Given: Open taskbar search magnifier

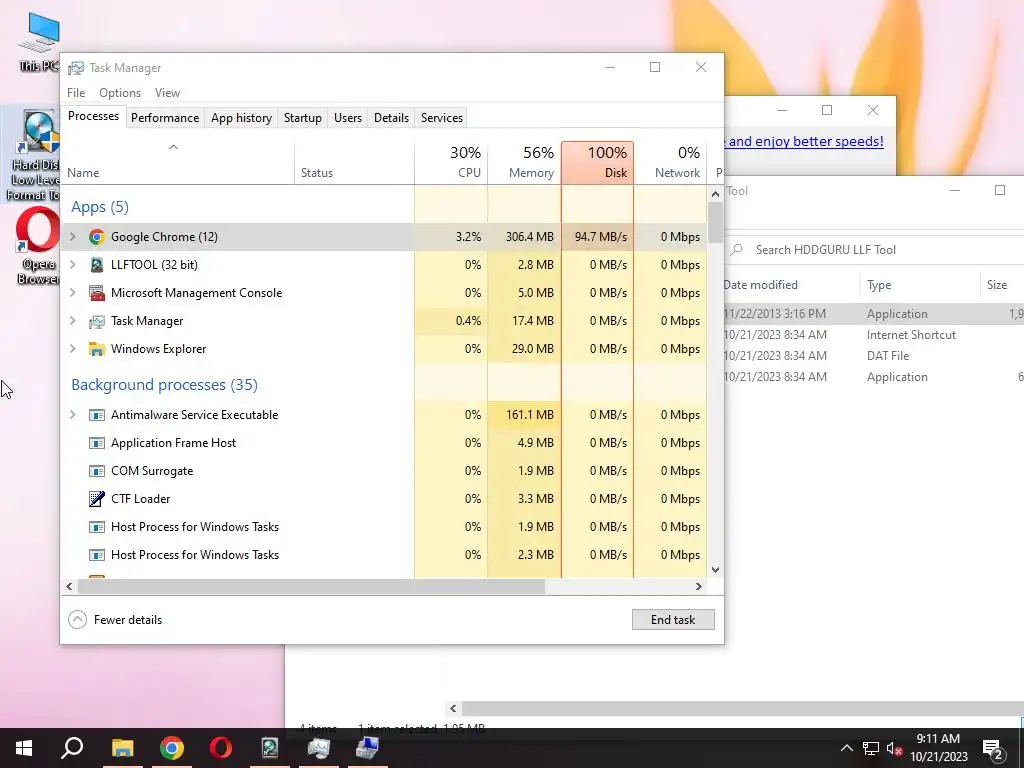Looking at the screenshot, I should [x=72, y=748].
